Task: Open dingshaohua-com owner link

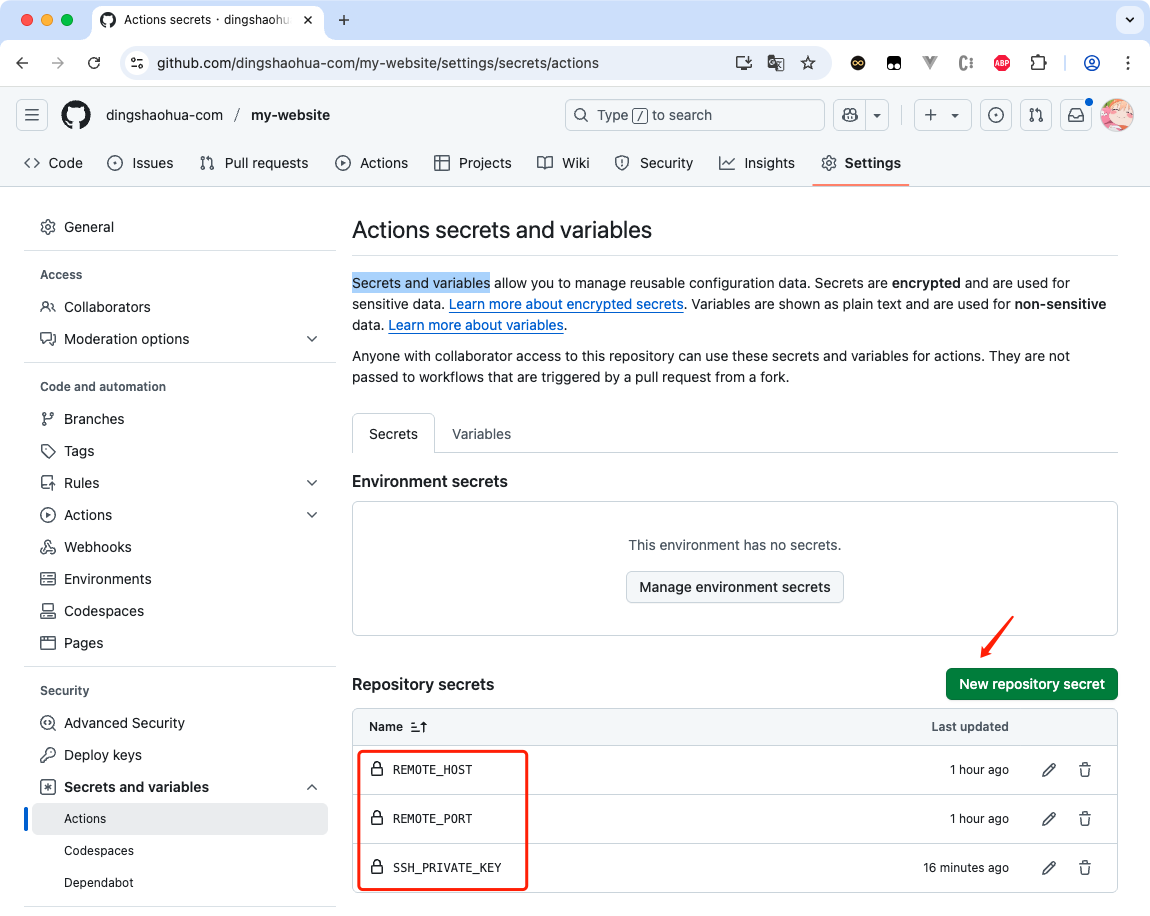Action: tap(164, 115)
